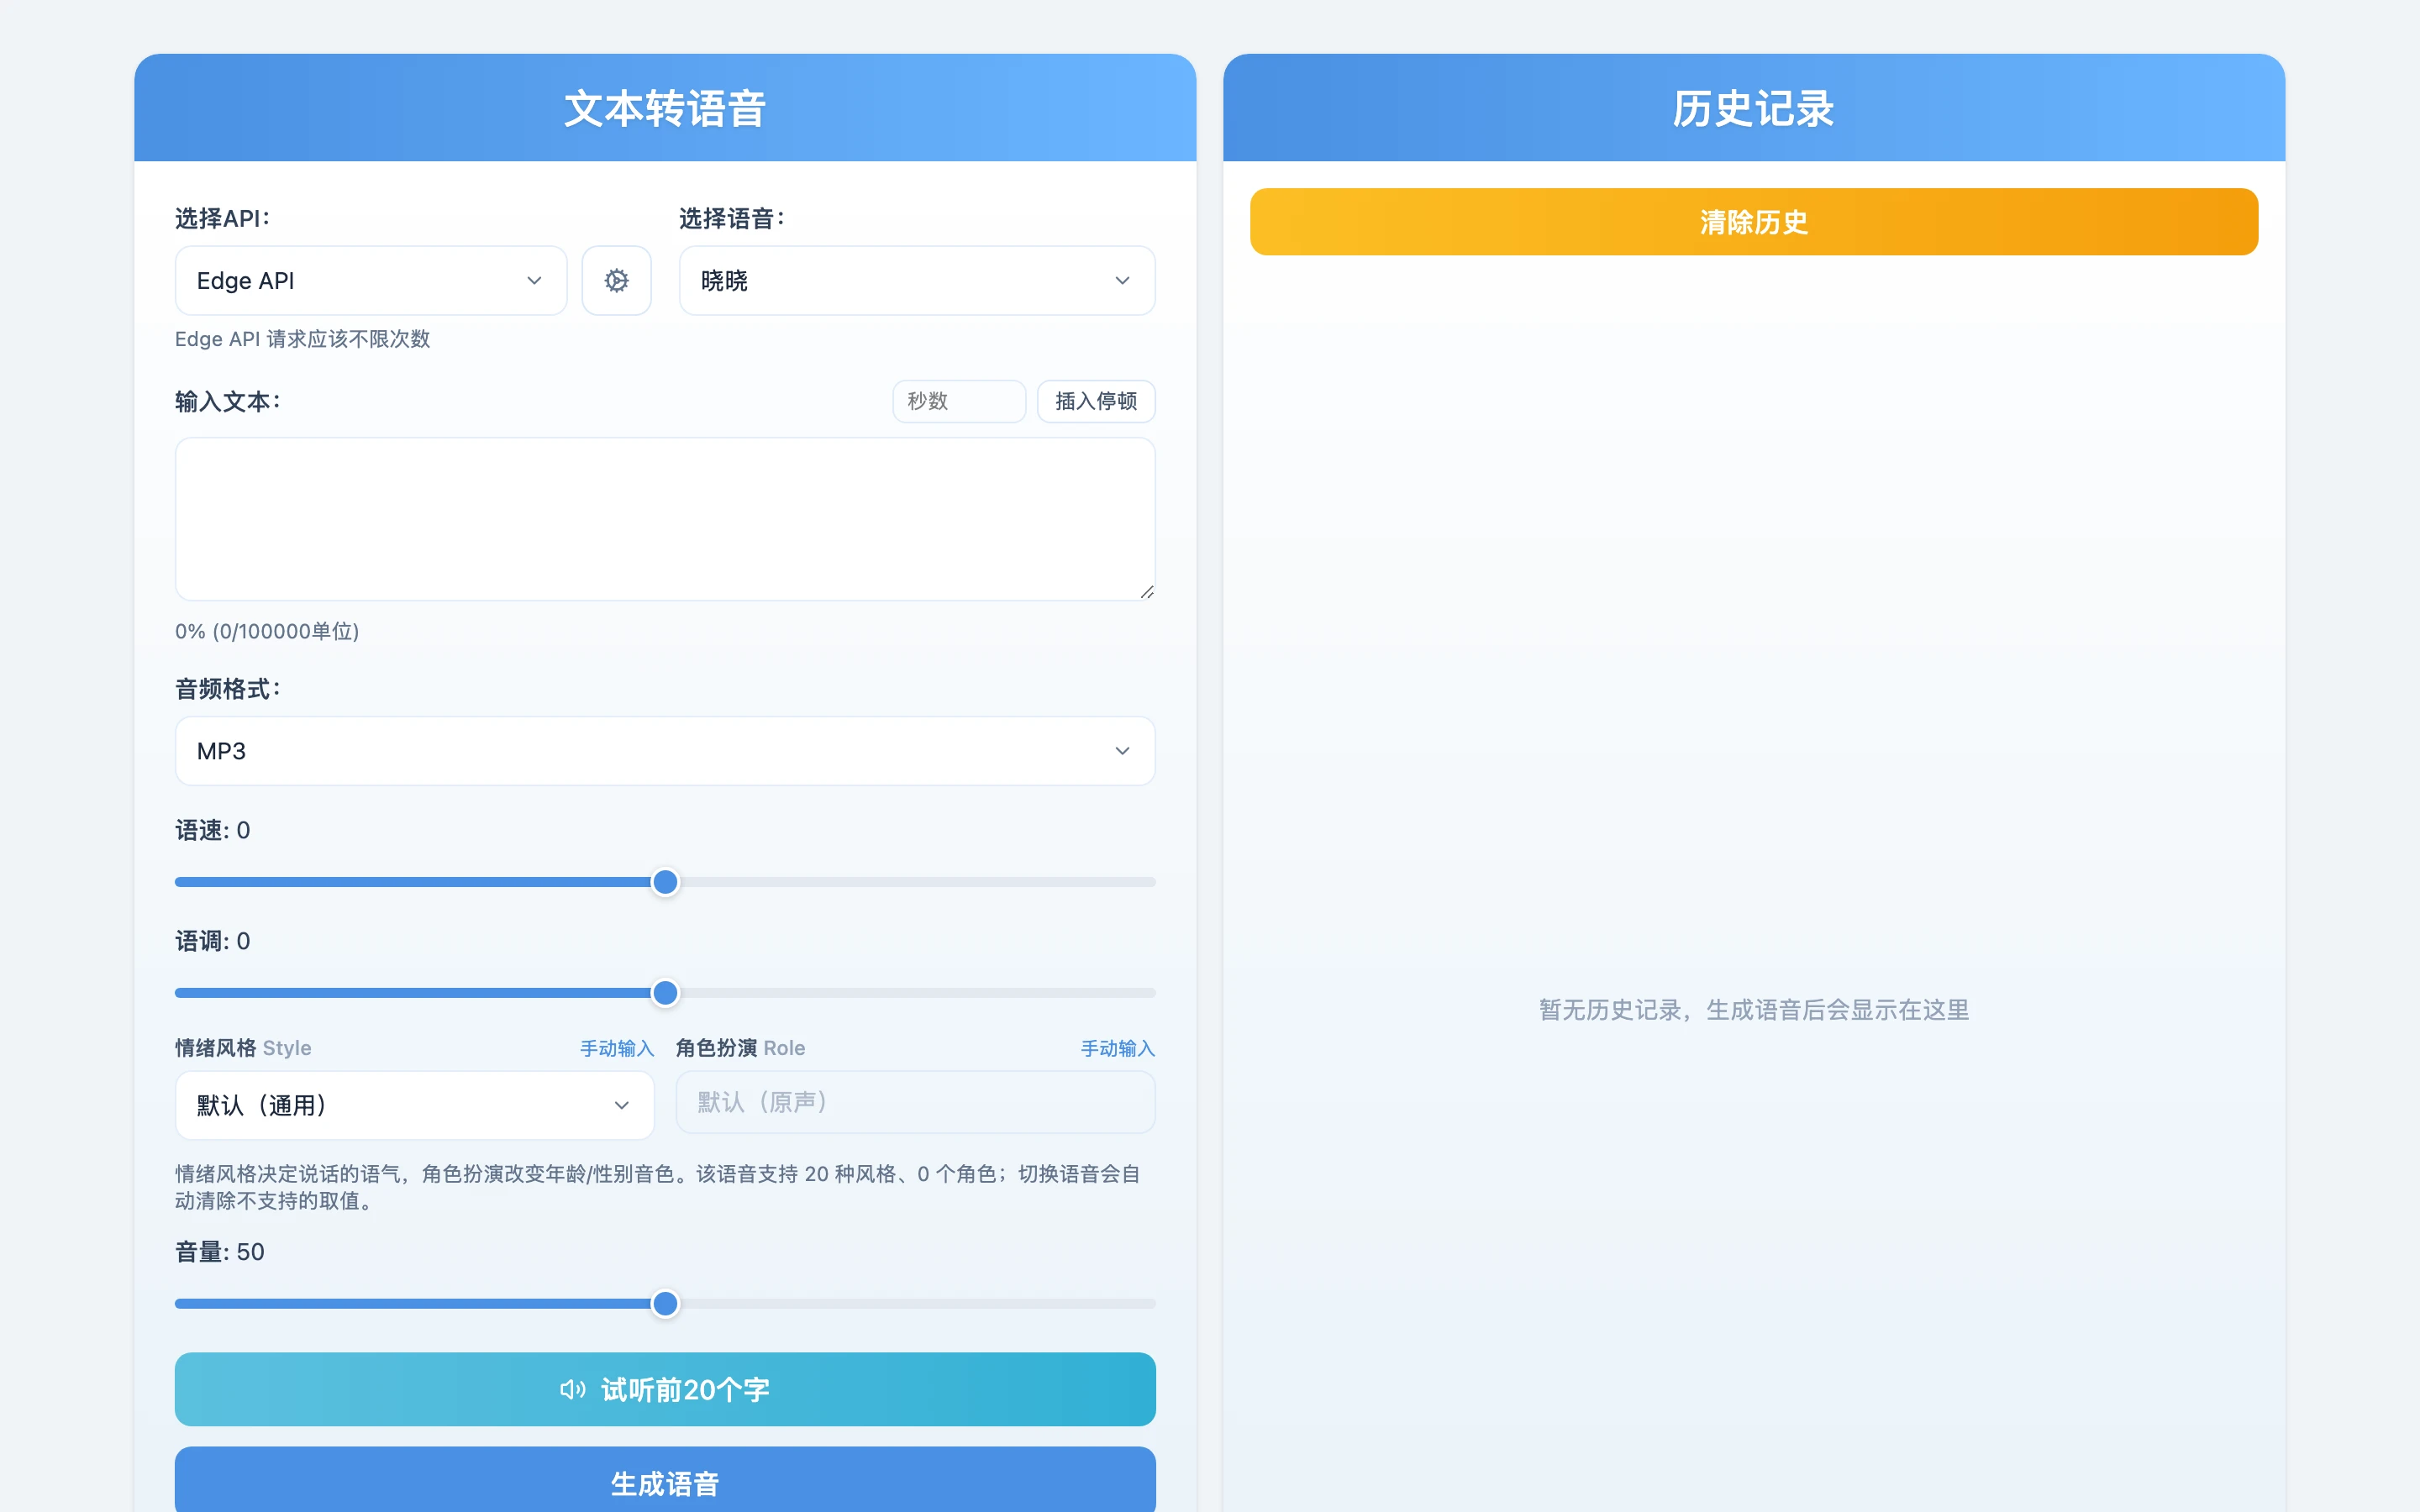Focus the 秒数 input field
Image resolution: width=2420 pixels, height=1512 pixels.
click(959, 401)
